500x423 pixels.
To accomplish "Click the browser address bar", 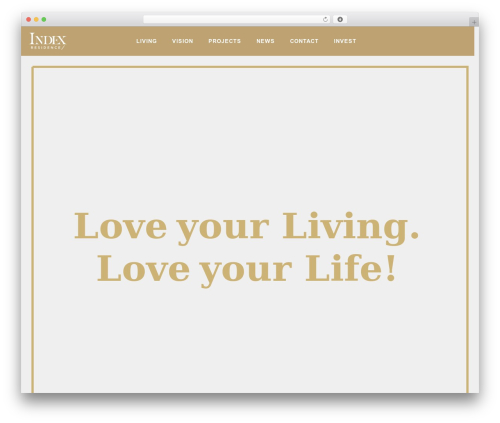I will pyautogui.click(x=236, y=19).
